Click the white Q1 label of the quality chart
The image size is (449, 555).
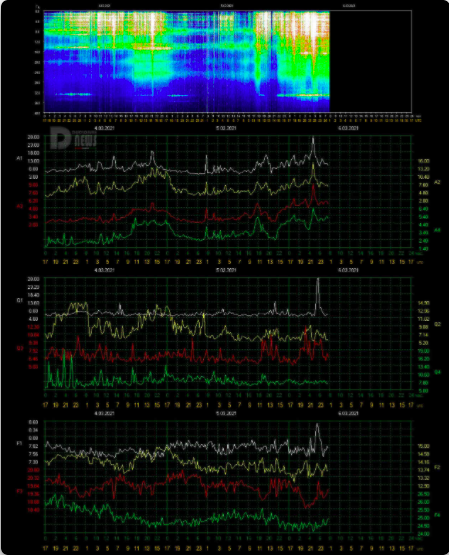point(19,300)
